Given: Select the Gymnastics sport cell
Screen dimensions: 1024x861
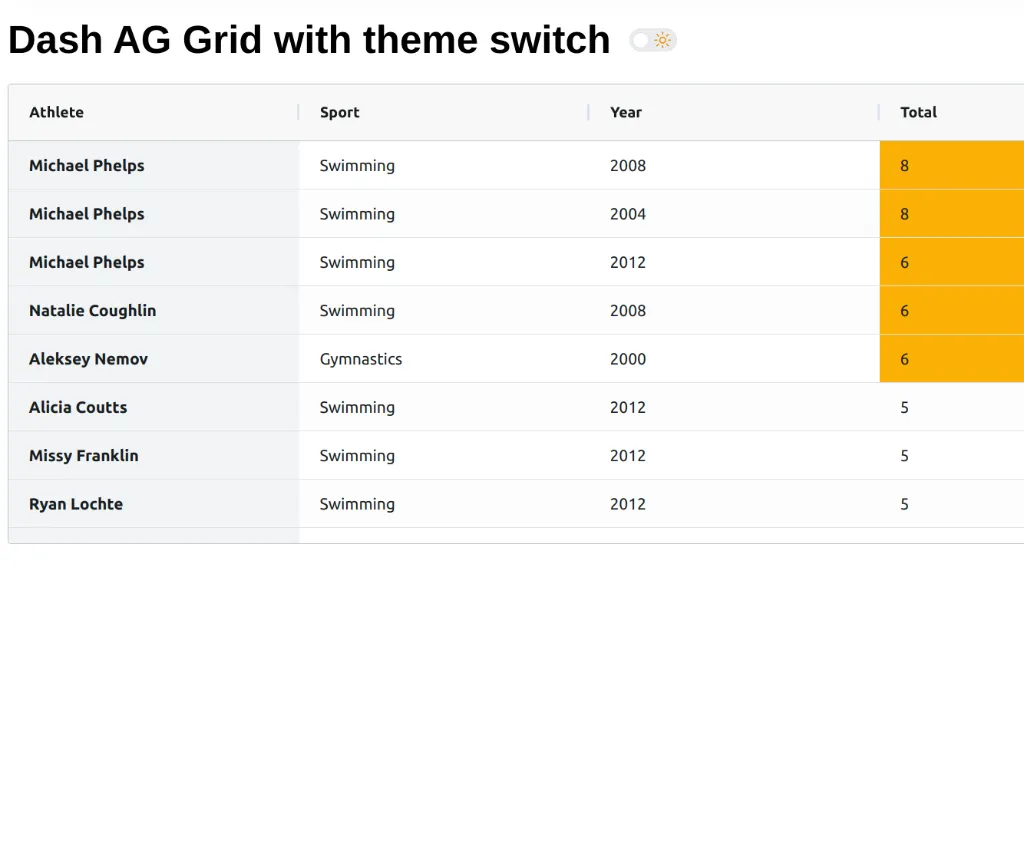Looking at the screenshot, I should click(x=361, y=359).
